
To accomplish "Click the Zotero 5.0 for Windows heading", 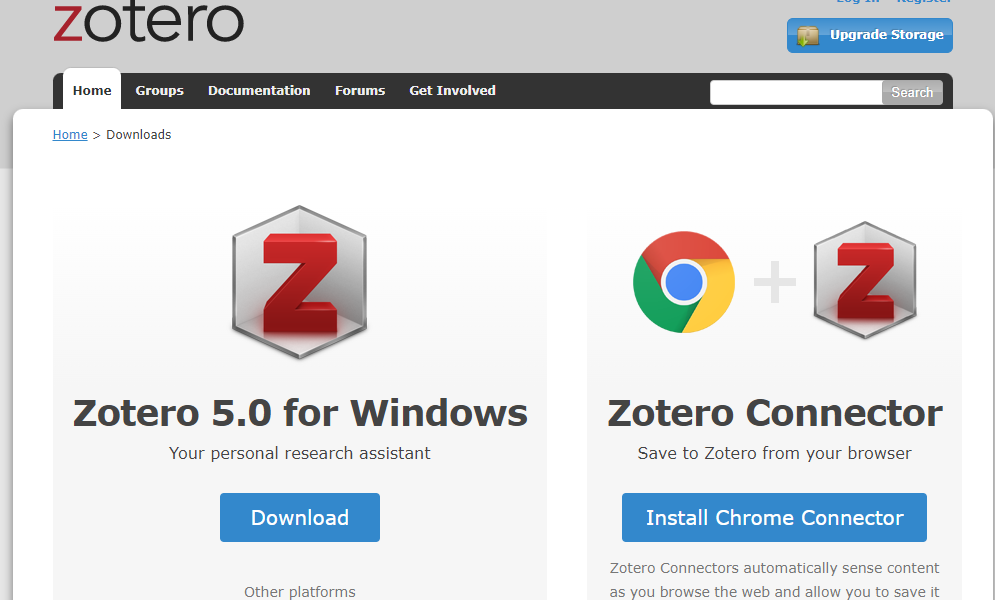I will [300, 413].
